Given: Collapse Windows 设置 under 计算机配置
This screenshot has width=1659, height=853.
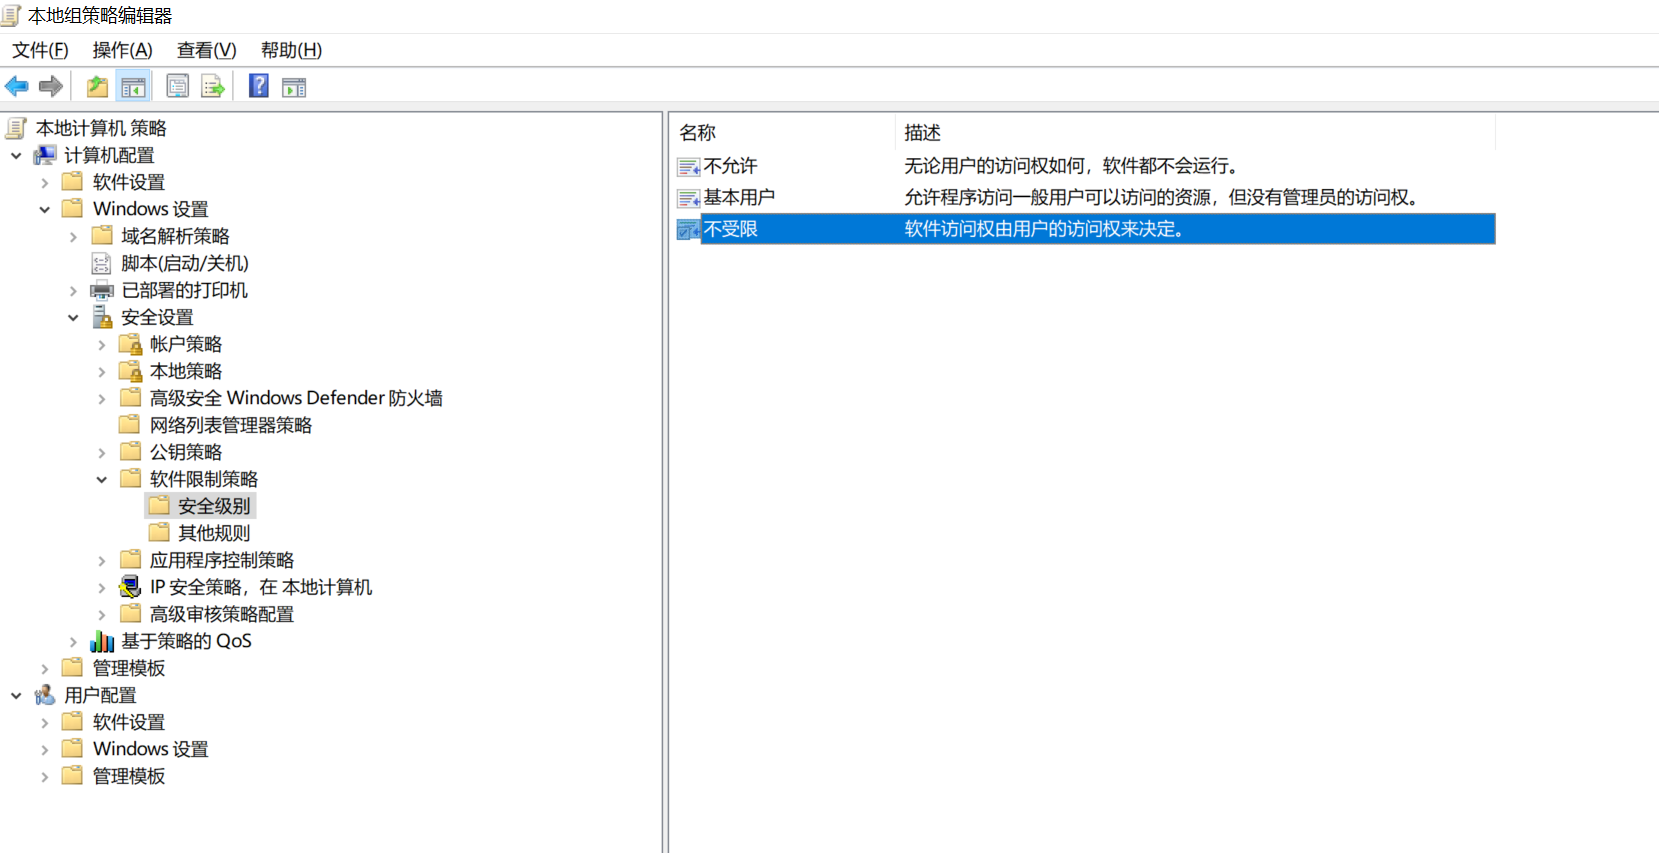Looking at the screenshot, I should point(44,209).
